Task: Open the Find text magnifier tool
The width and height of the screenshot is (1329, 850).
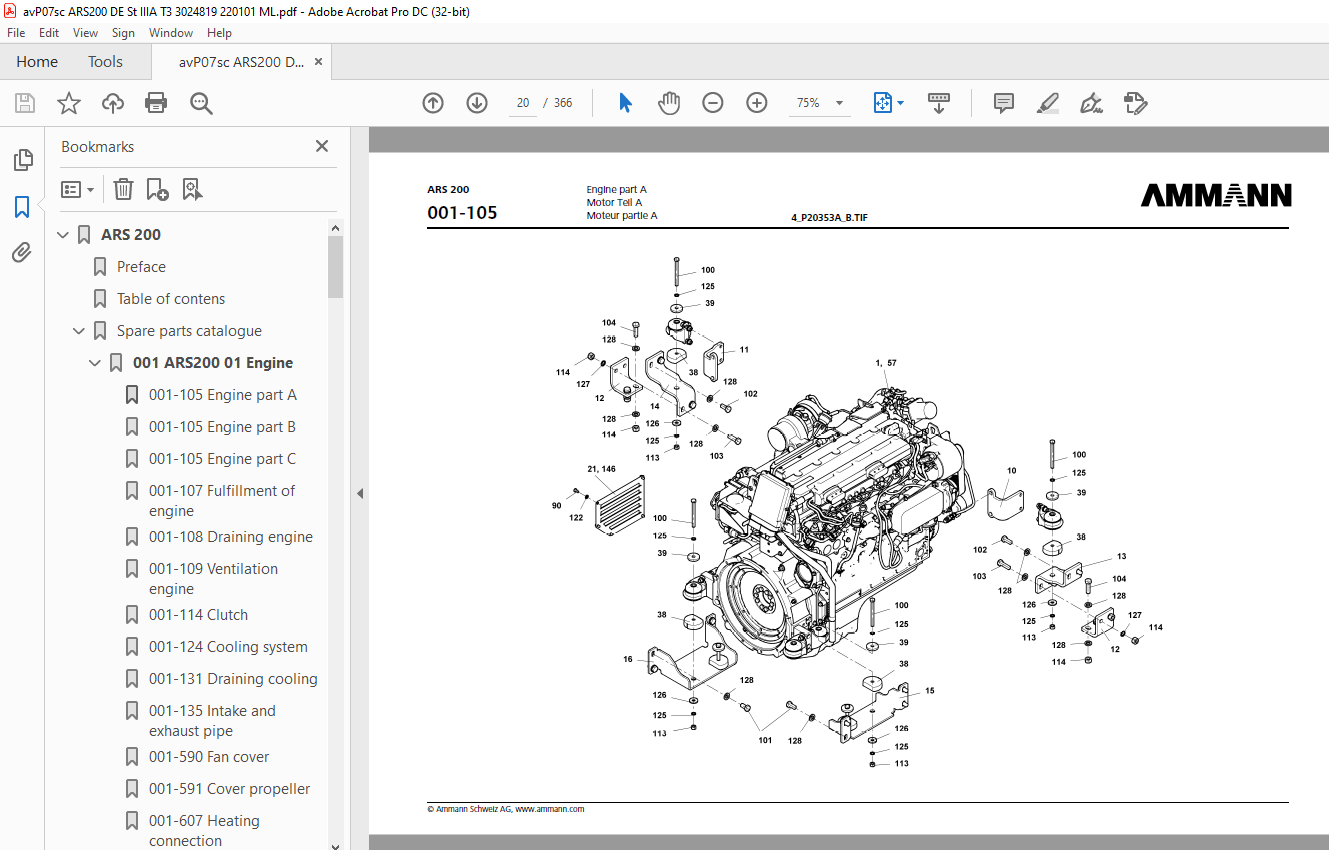Action: [x=201, y=103]
